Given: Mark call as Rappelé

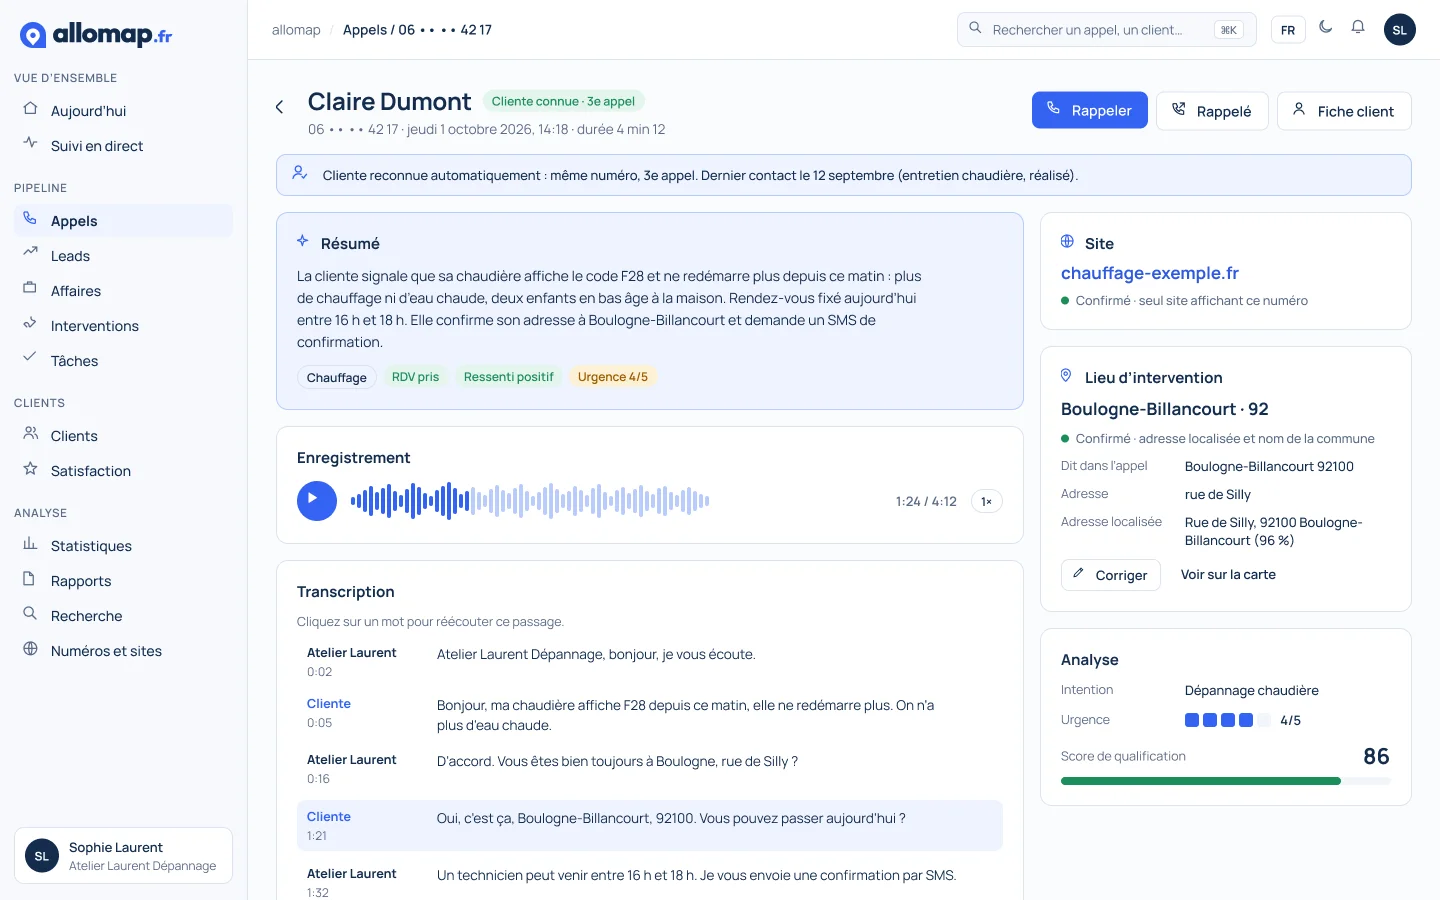Looking at the screenshot, I should pos(1212,111).
